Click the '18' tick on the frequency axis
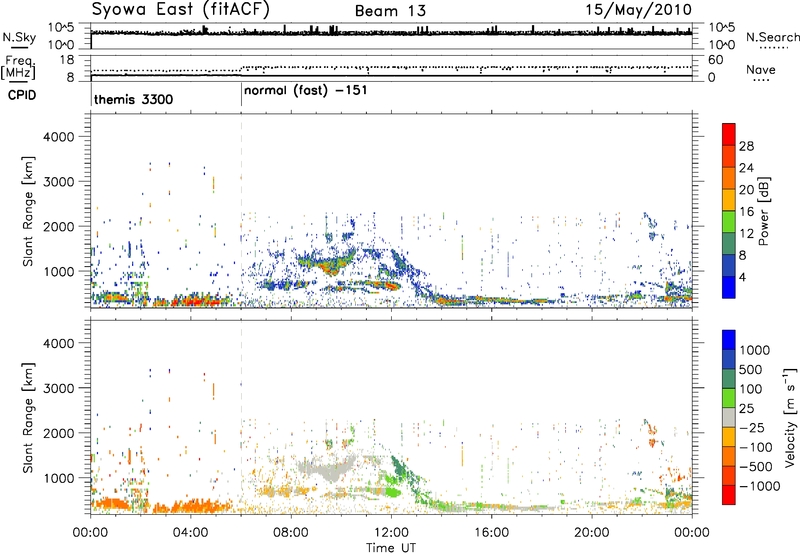The width and height of the screenshot is (800, 554). 67,60
